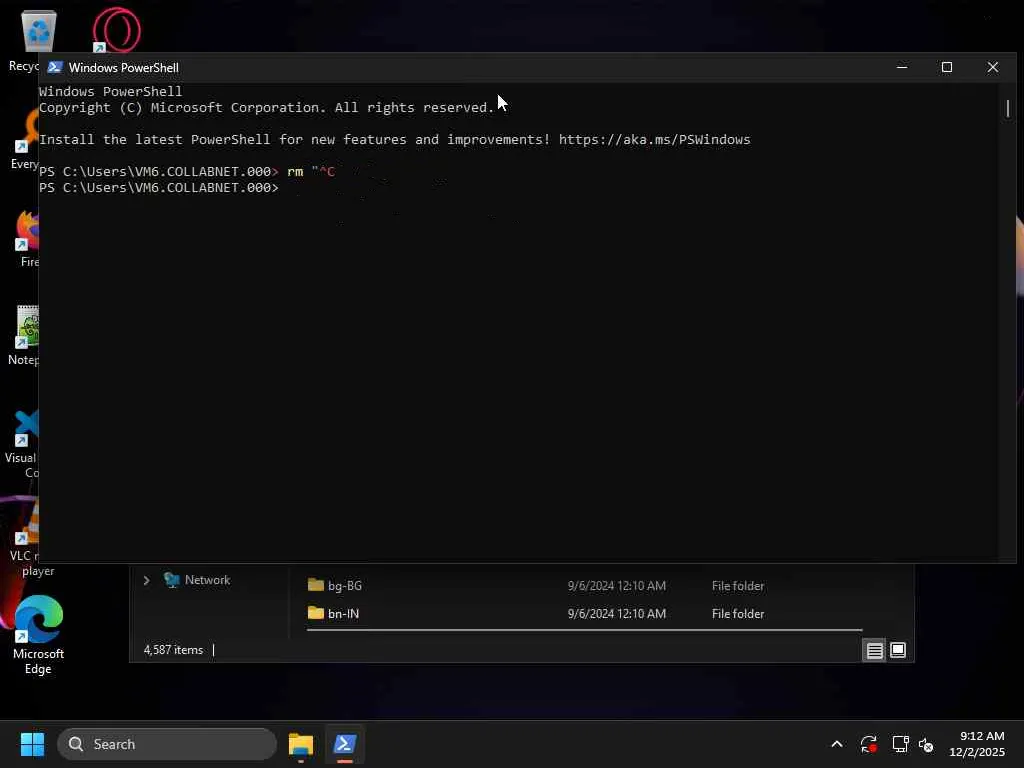
Task: Close the Windows PowerShell window
Action: pyautogui.click(x=993, y=67)
